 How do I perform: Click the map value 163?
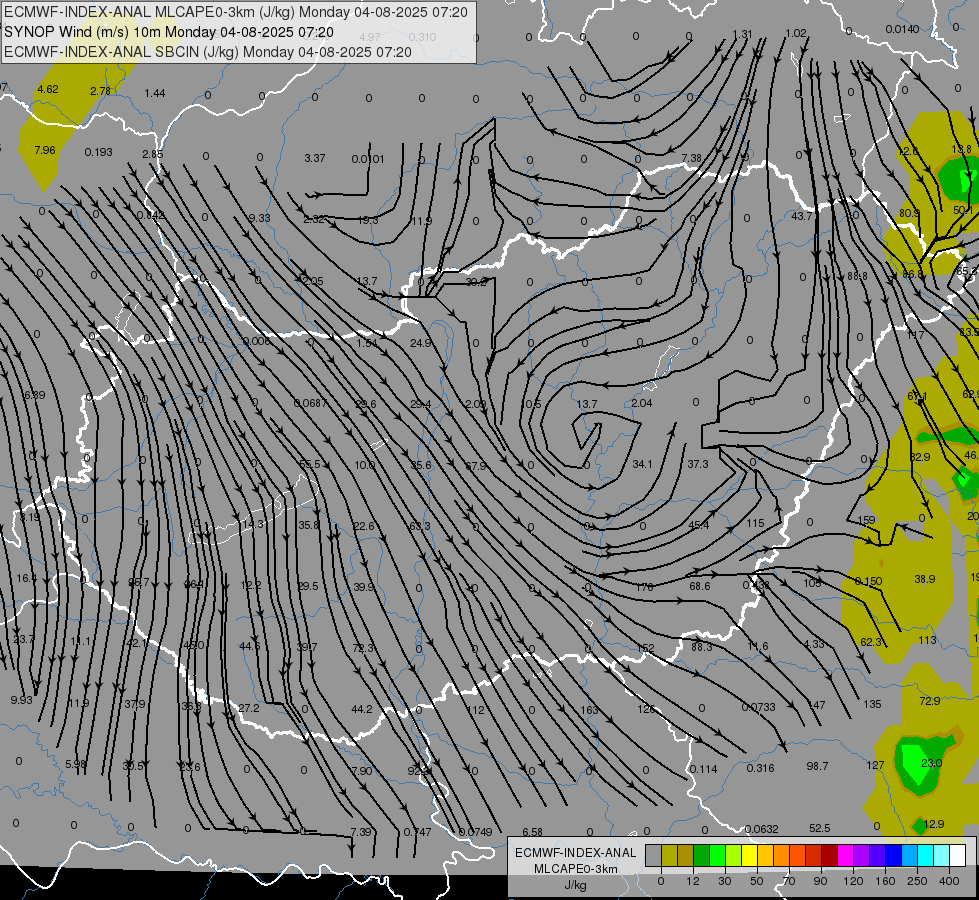(589, 710)
